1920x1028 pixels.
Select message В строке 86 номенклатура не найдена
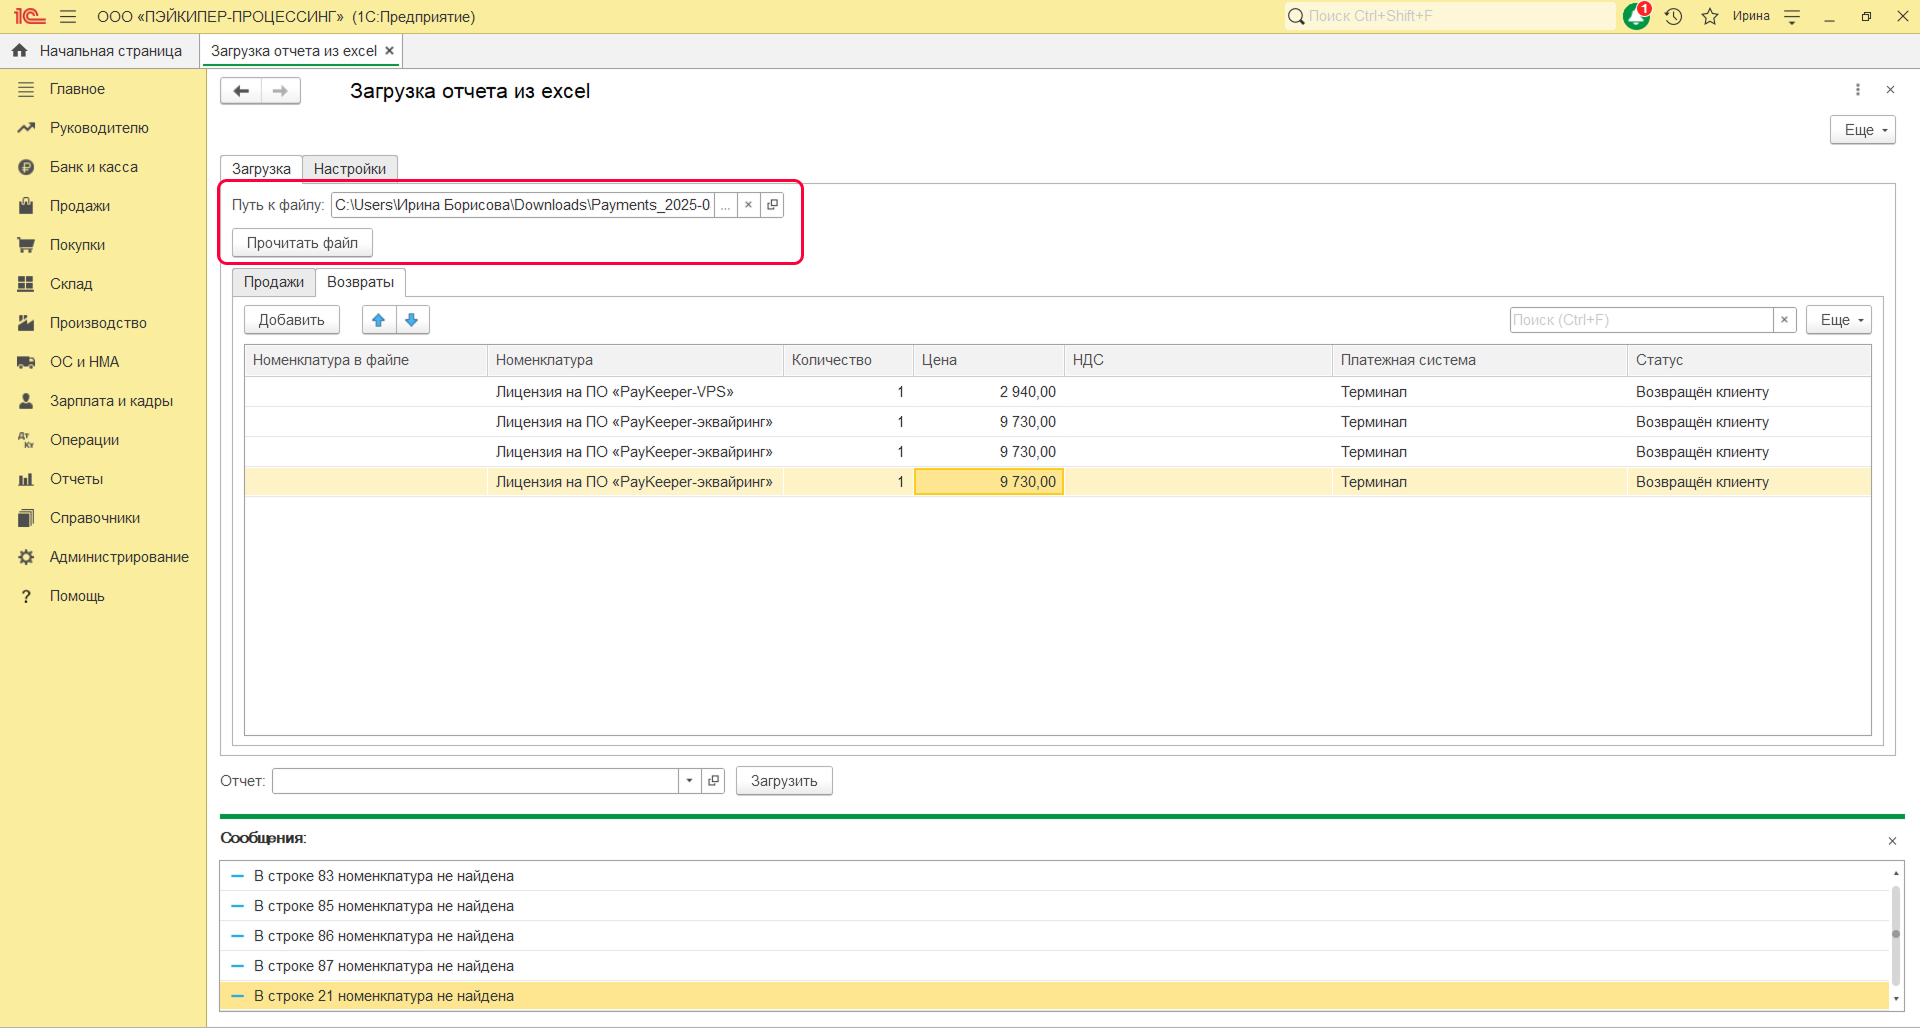[x=1054, y=936]
